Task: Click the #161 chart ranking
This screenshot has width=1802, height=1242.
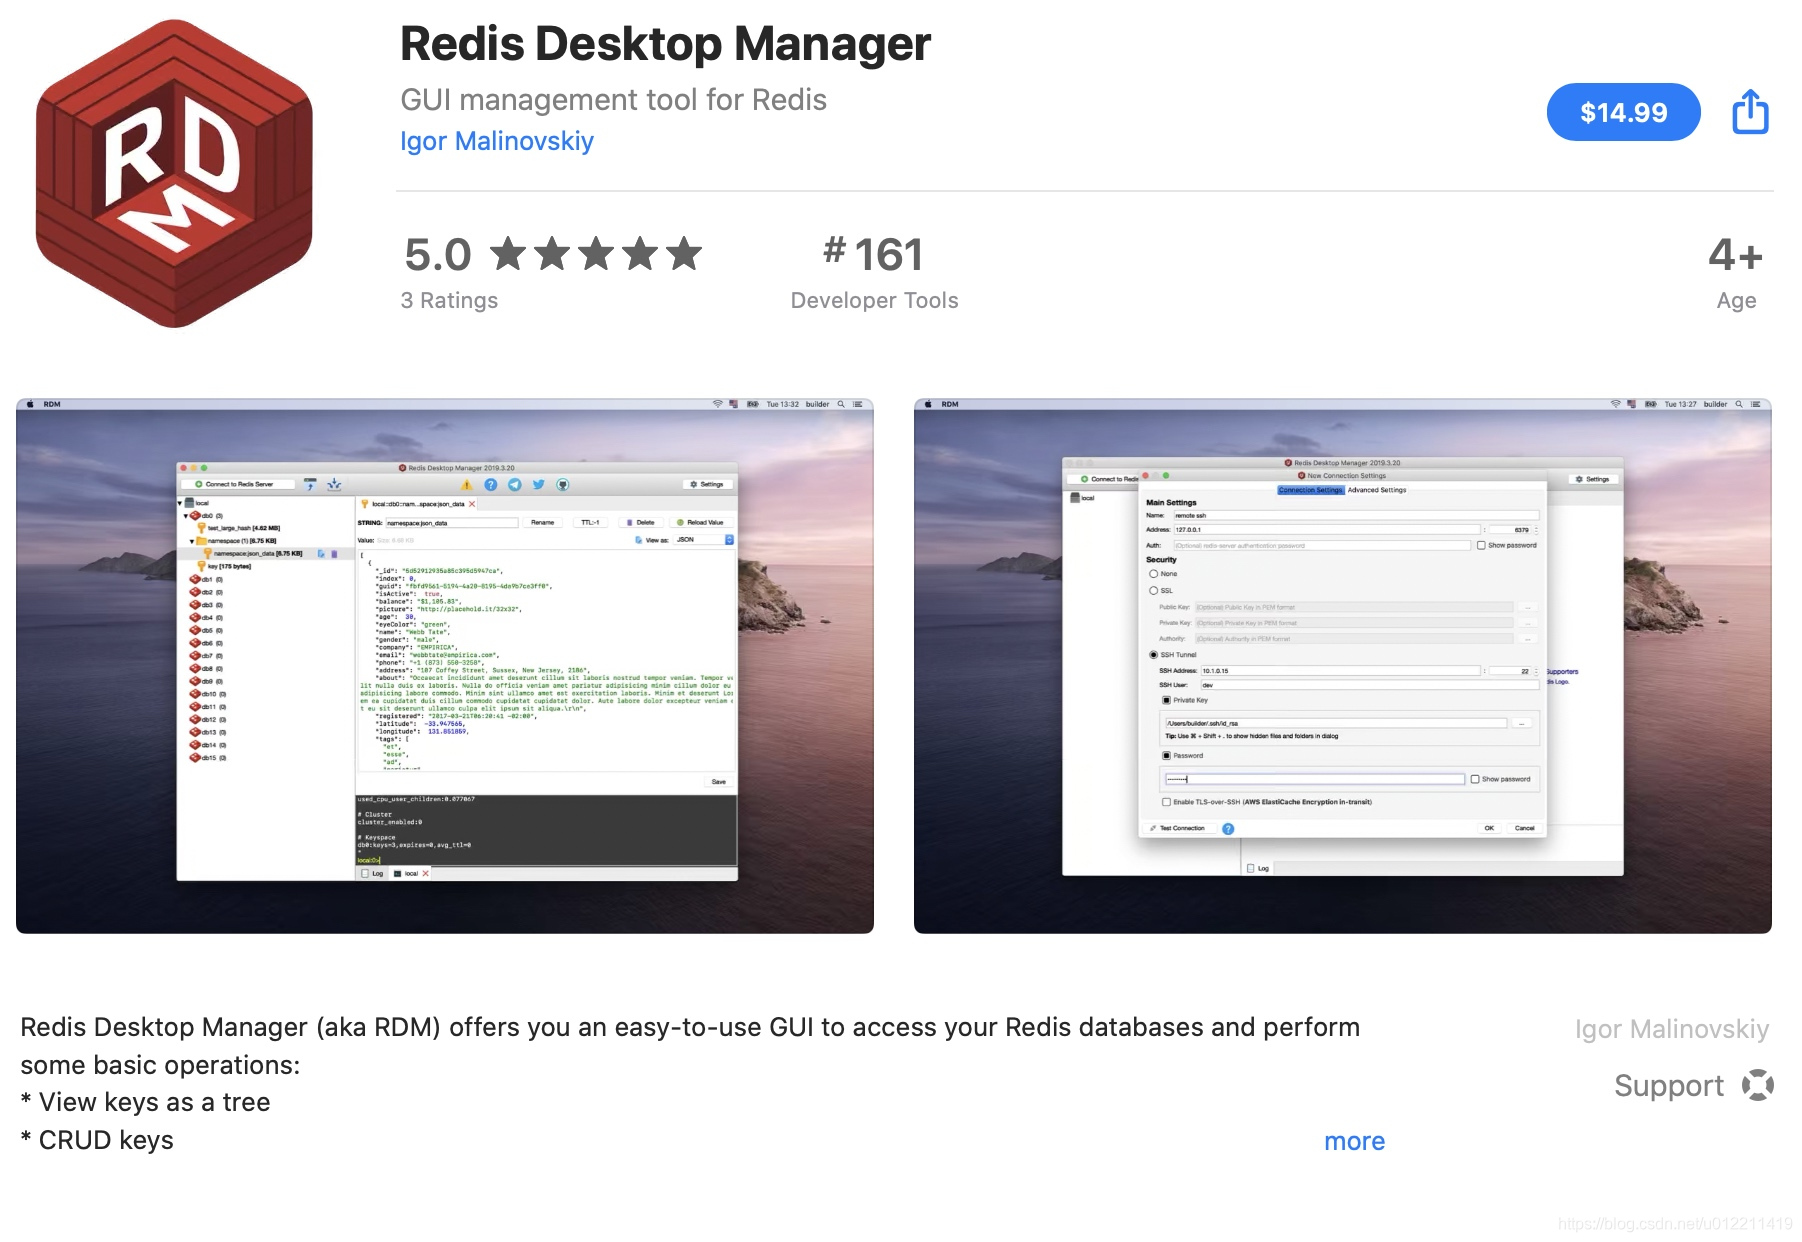Action: pos(873,254)
